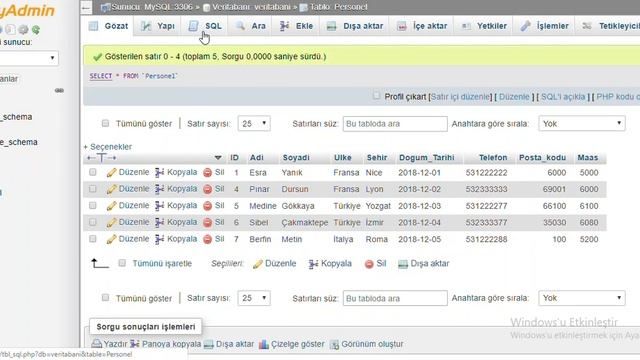Click the sidebar link chain icon
The width and height of the screenshot is (640, 360).
pyautogui.click(x=59, y=90)
